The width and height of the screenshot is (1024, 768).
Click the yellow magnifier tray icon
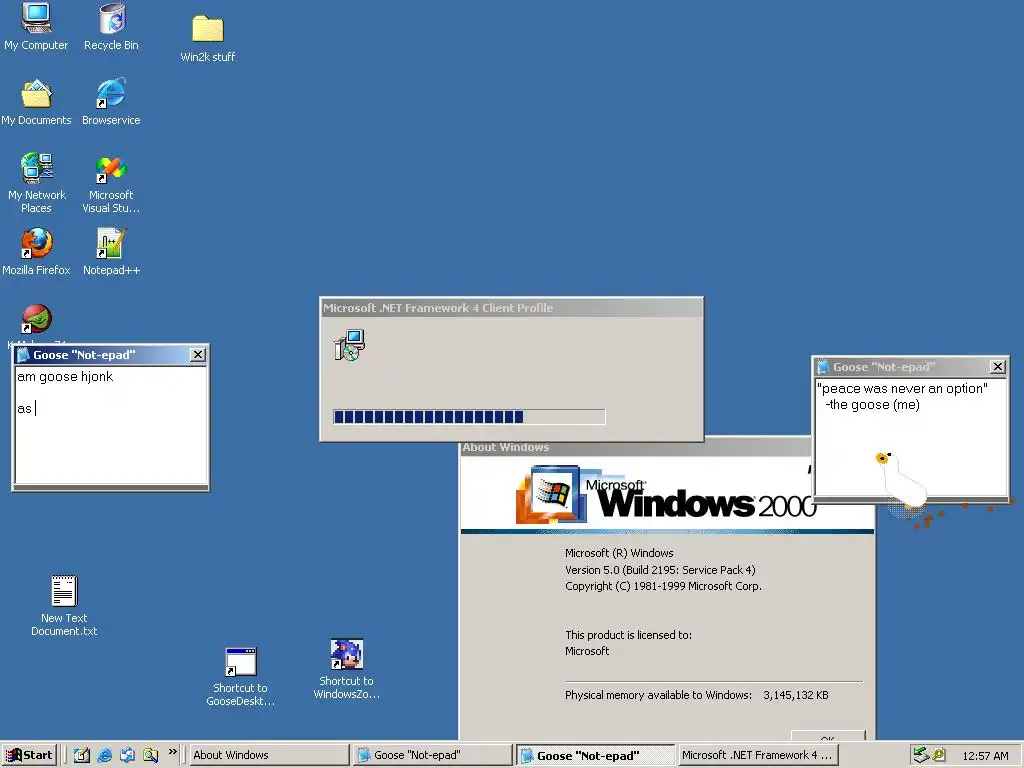(x=939, y=755)
